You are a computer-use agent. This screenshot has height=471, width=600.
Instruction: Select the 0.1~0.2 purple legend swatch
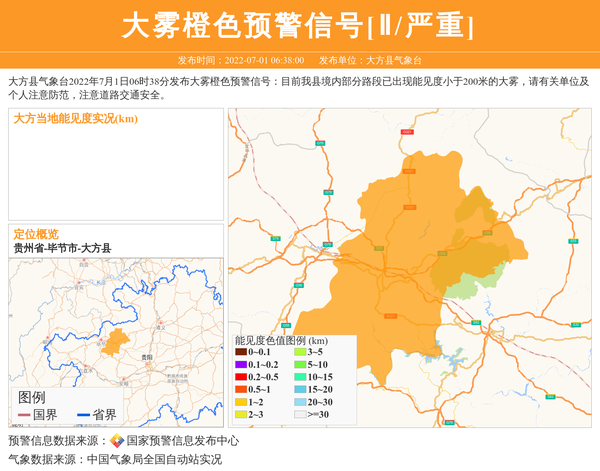click(x=240, y=364)
